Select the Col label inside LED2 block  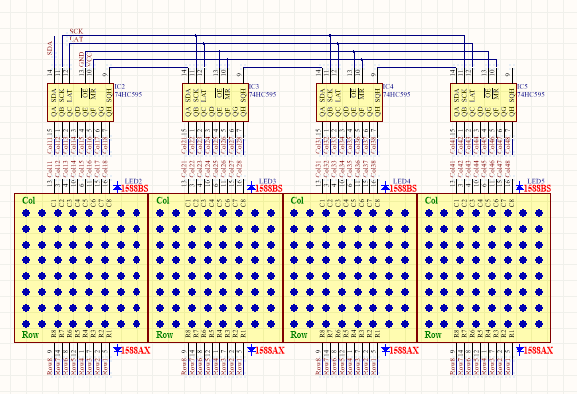tap(28, 200)
